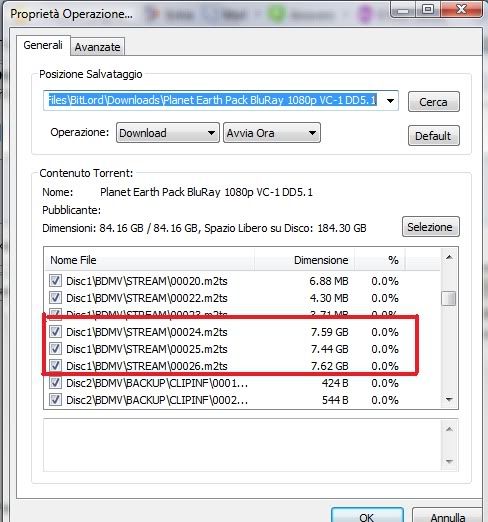Viewport: 488px width, 522px height.
Task: Toggle the 00022.m2ts file checkbox
Action: [x=55, y=298]
